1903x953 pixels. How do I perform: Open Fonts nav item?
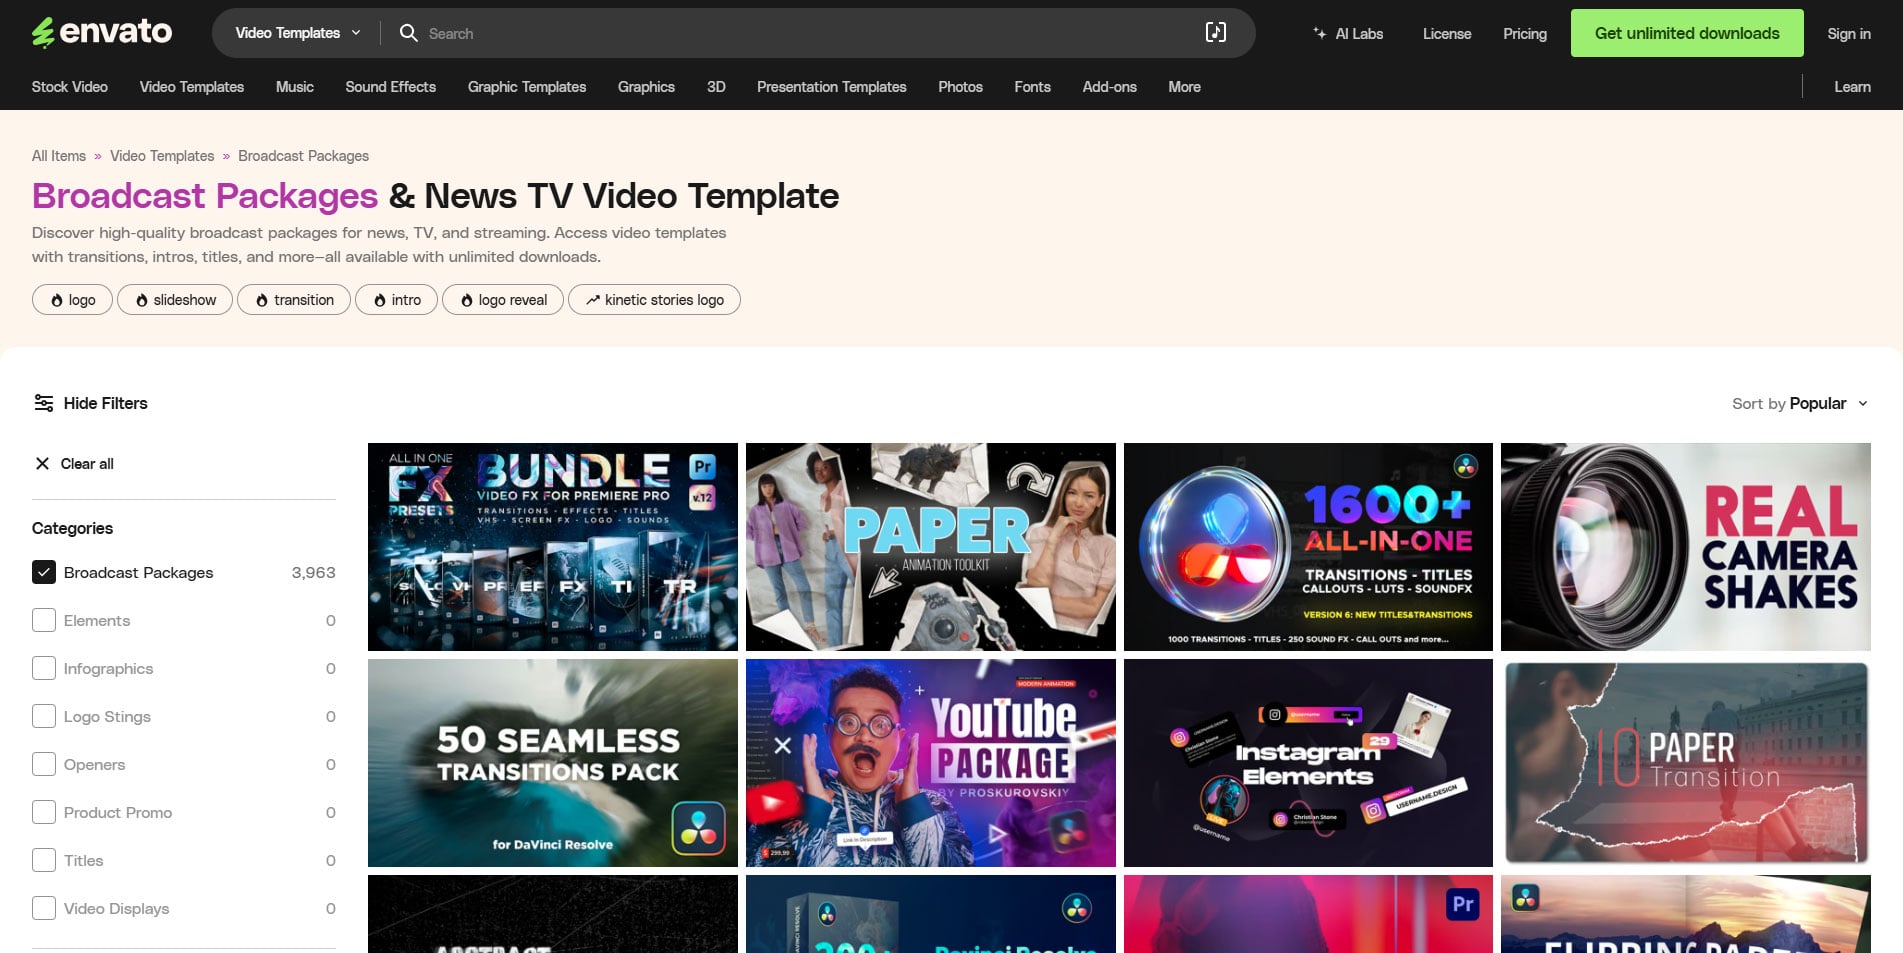1032,87
